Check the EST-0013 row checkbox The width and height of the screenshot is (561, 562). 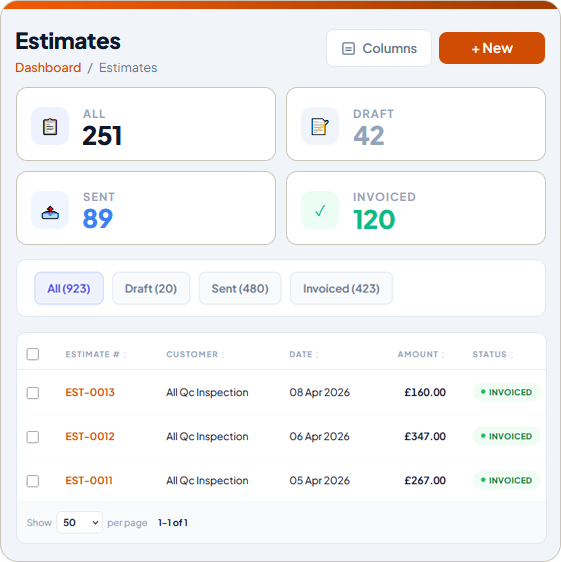33,393
